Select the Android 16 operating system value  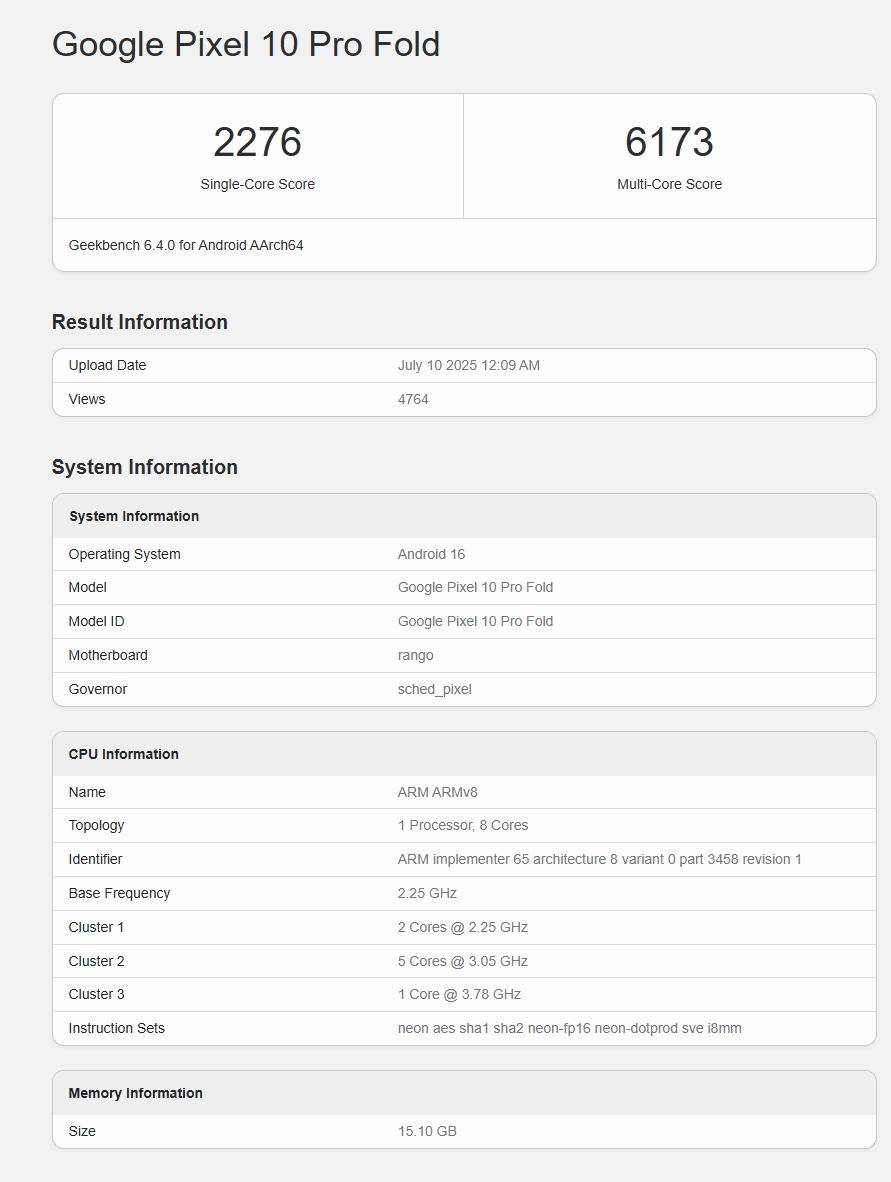(431, 554)
